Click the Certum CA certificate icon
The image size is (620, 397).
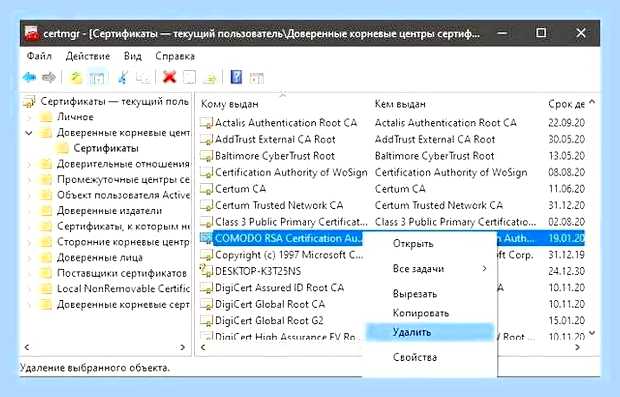coord(206,189)
